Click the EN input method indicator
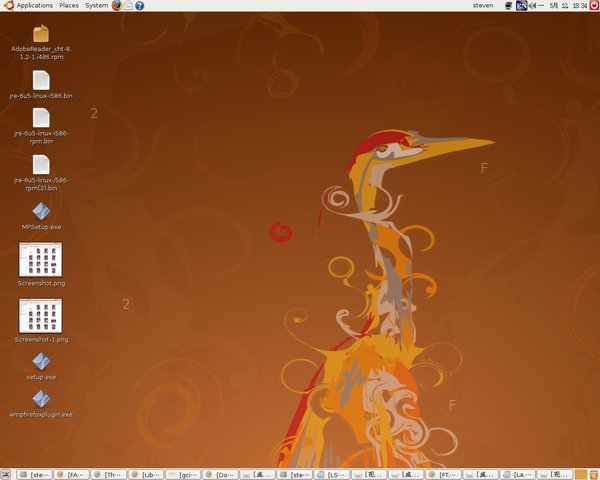 521,5
